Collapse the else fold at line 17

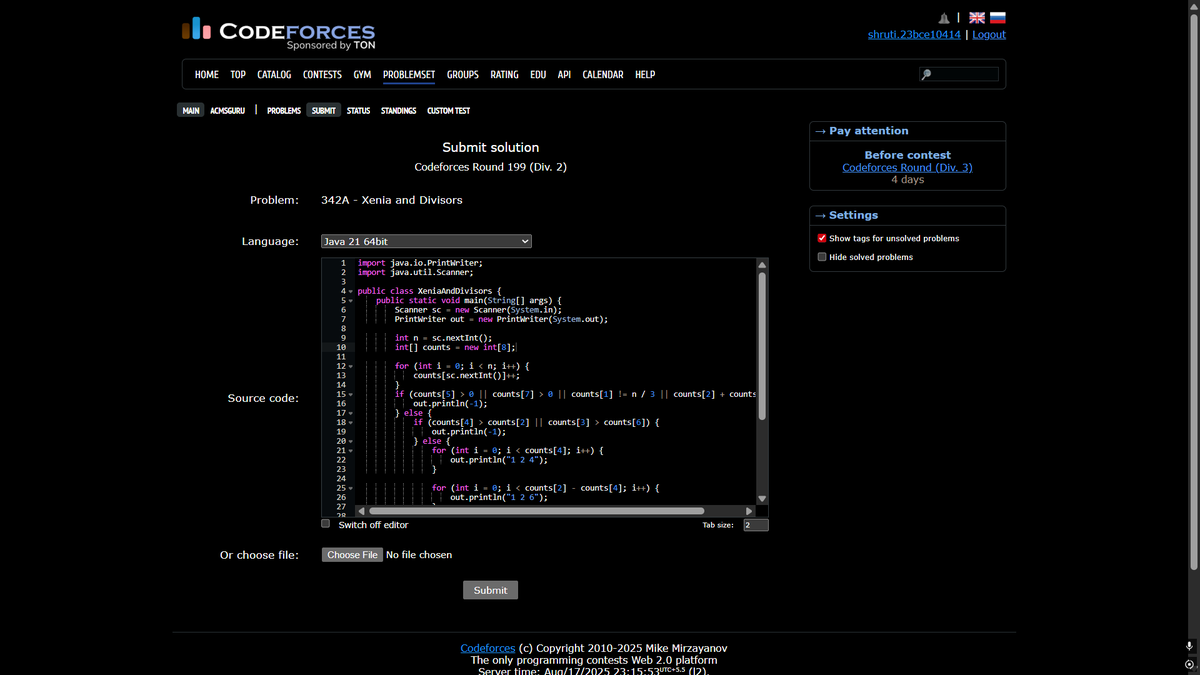pos(351,413)
